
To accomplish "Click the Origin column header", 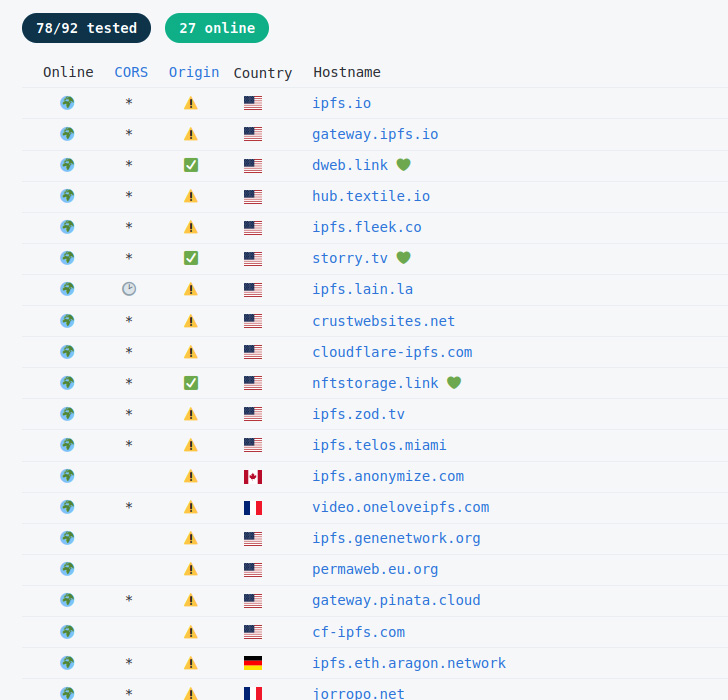I will pos(194,72).
